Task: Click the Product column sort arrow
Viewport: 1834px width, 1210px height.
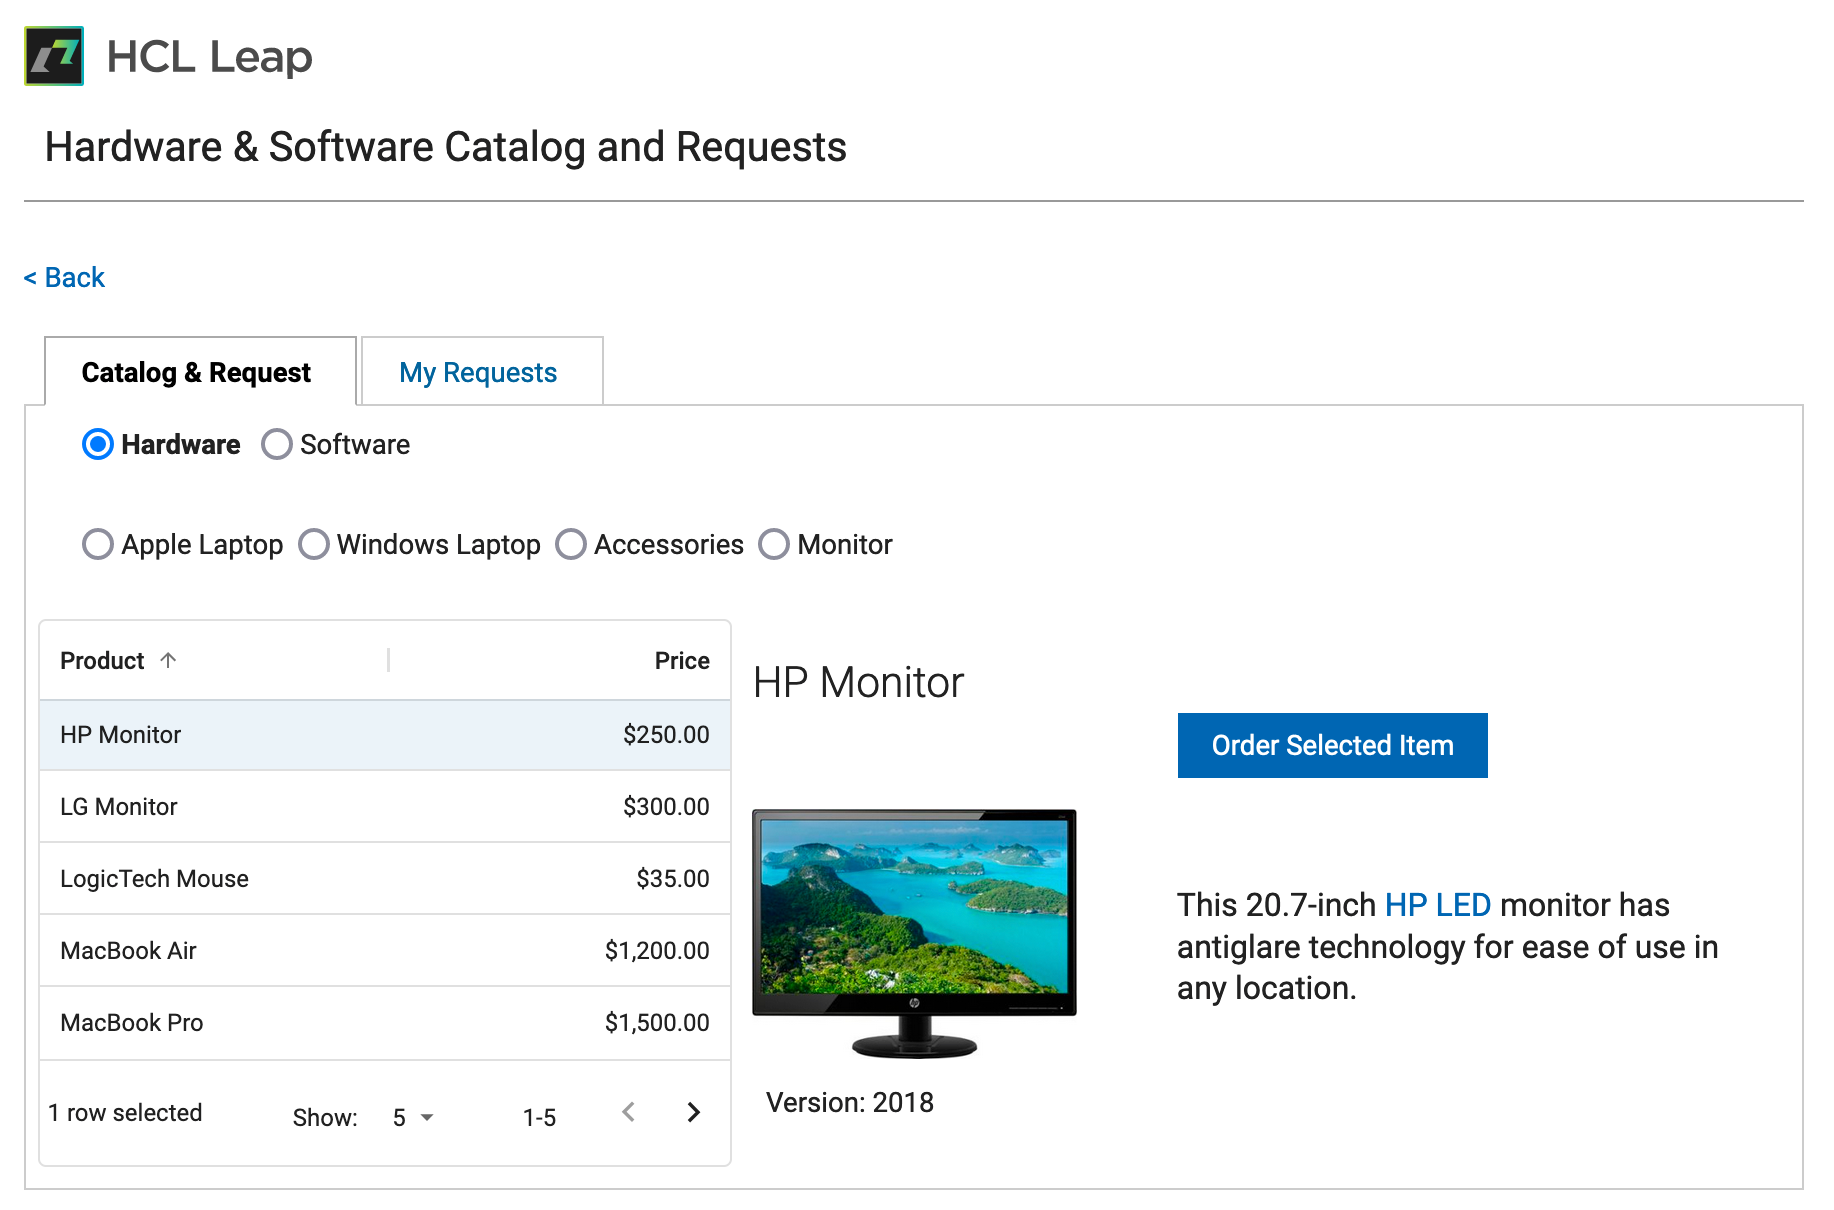Action: (x=168, y=660)
